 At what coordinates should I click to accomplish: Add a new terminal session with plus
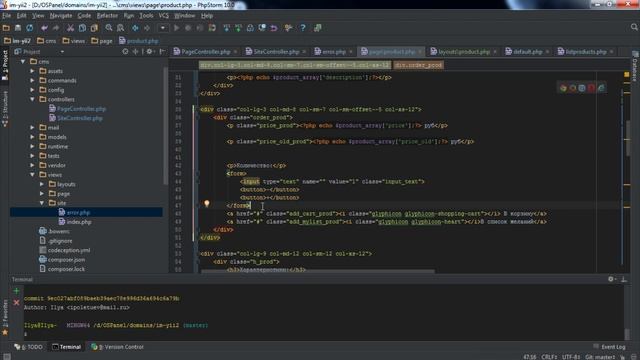tap(16, 291)
